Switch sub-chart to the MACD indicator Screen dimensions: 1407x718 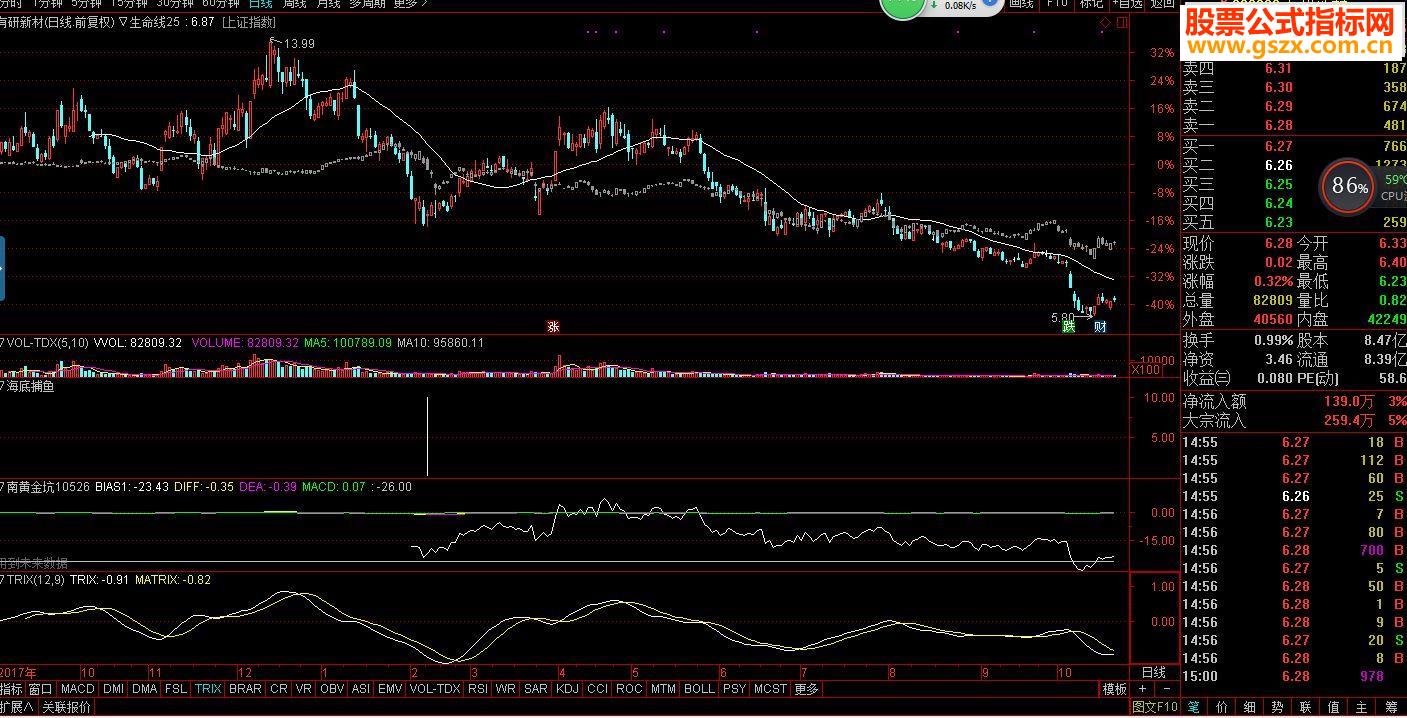tap(77, 689)
